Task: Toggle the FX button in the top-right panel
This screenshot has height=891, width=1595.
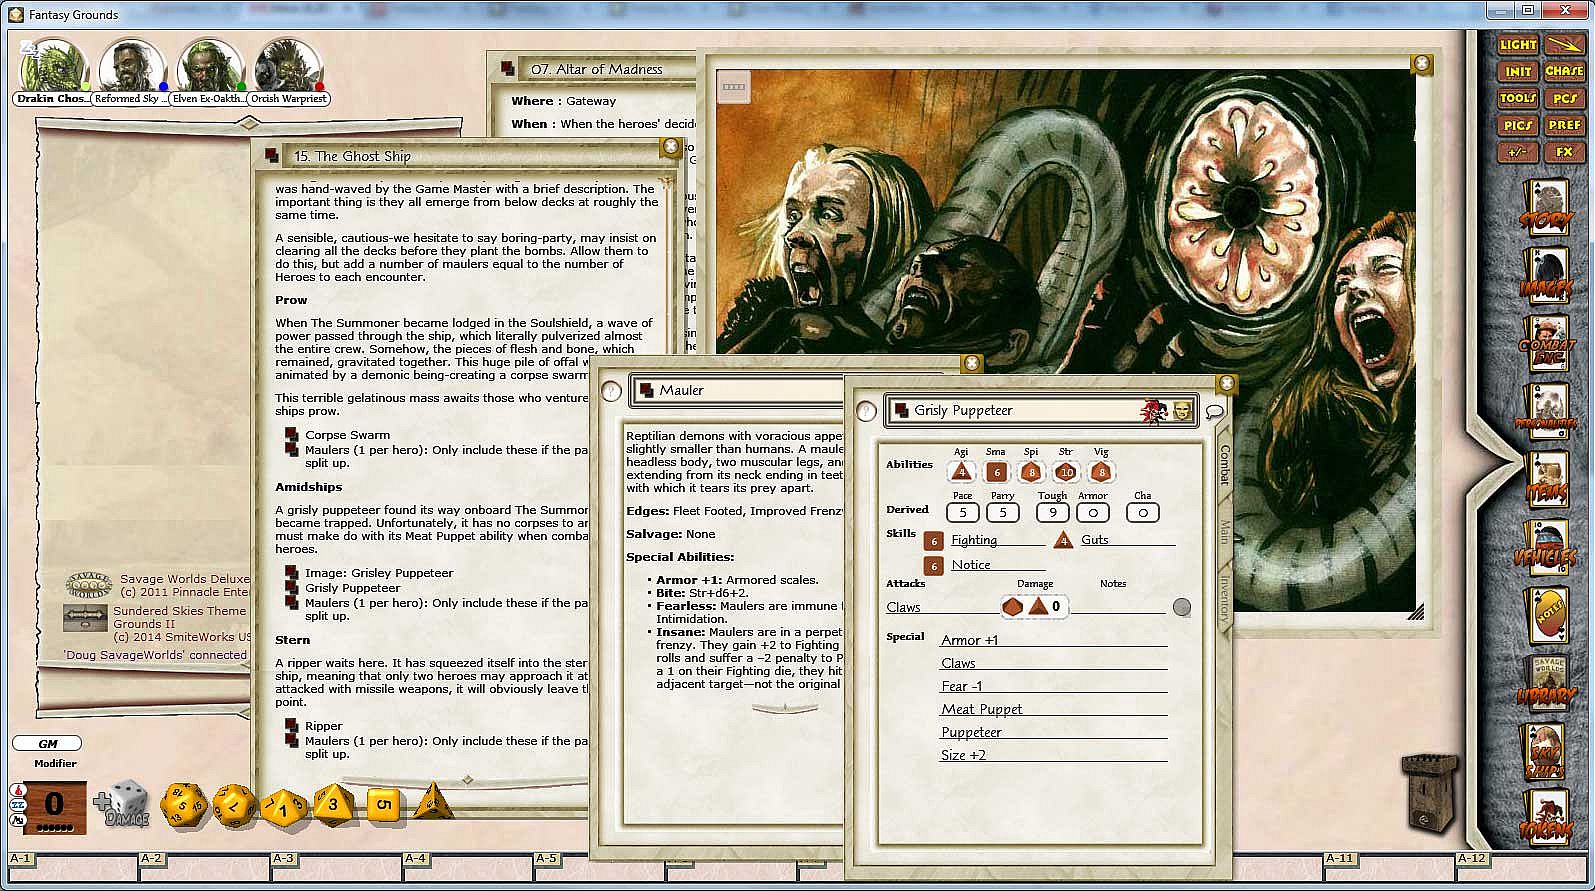Action: tap(1564, 152)
